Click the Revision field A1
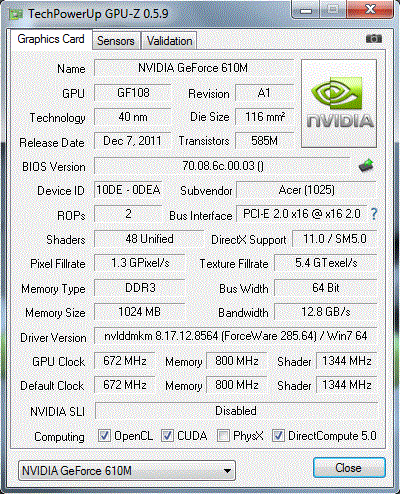Screen dimensions: 400x494 [264, 93]
